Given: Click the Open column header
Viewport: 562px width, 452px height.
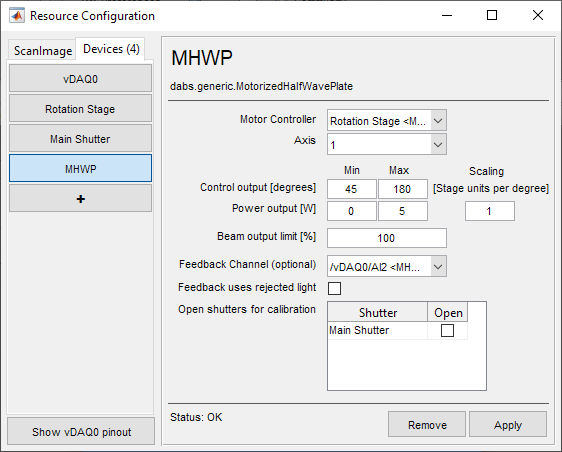Looking at the screenshot, I should (x=448, y=313).
